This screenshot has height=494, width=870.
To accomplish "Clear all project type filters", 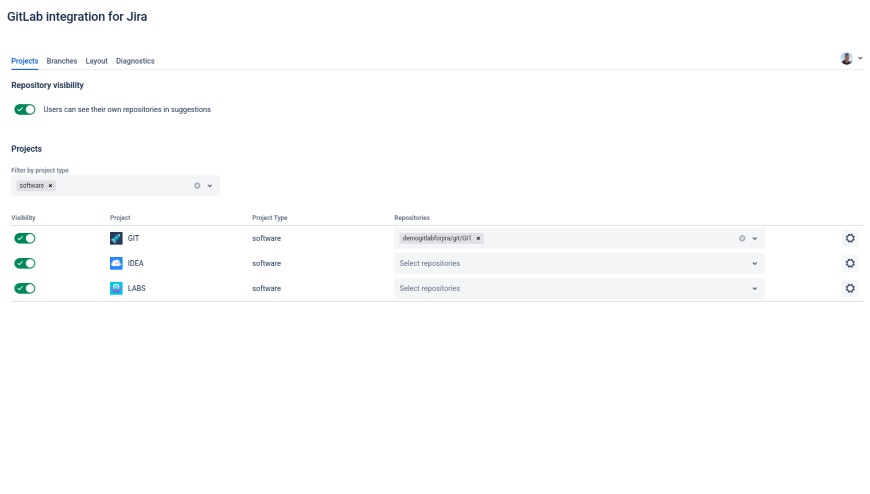I will pos(197,185).
